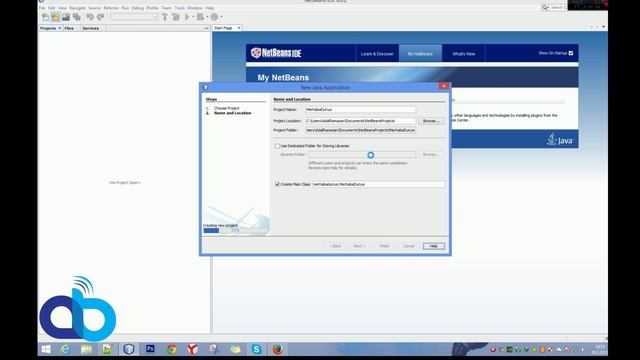Click the Help button in wizard
Viewport: 640px width, 360px height.
(434, 246)
